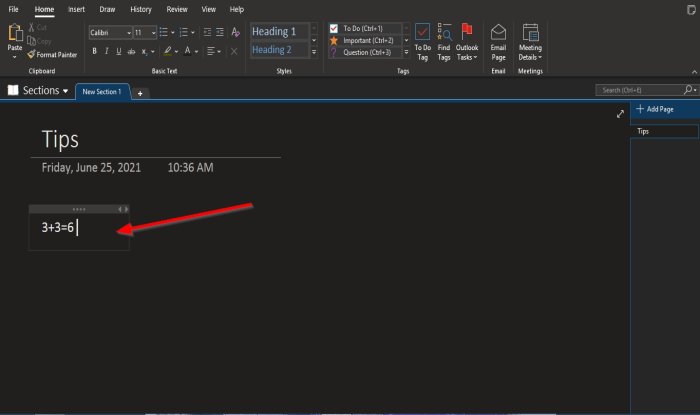Open Outlook Tasks flag menu
This screenshot has height=415, width=700.
tap(467, 42)
